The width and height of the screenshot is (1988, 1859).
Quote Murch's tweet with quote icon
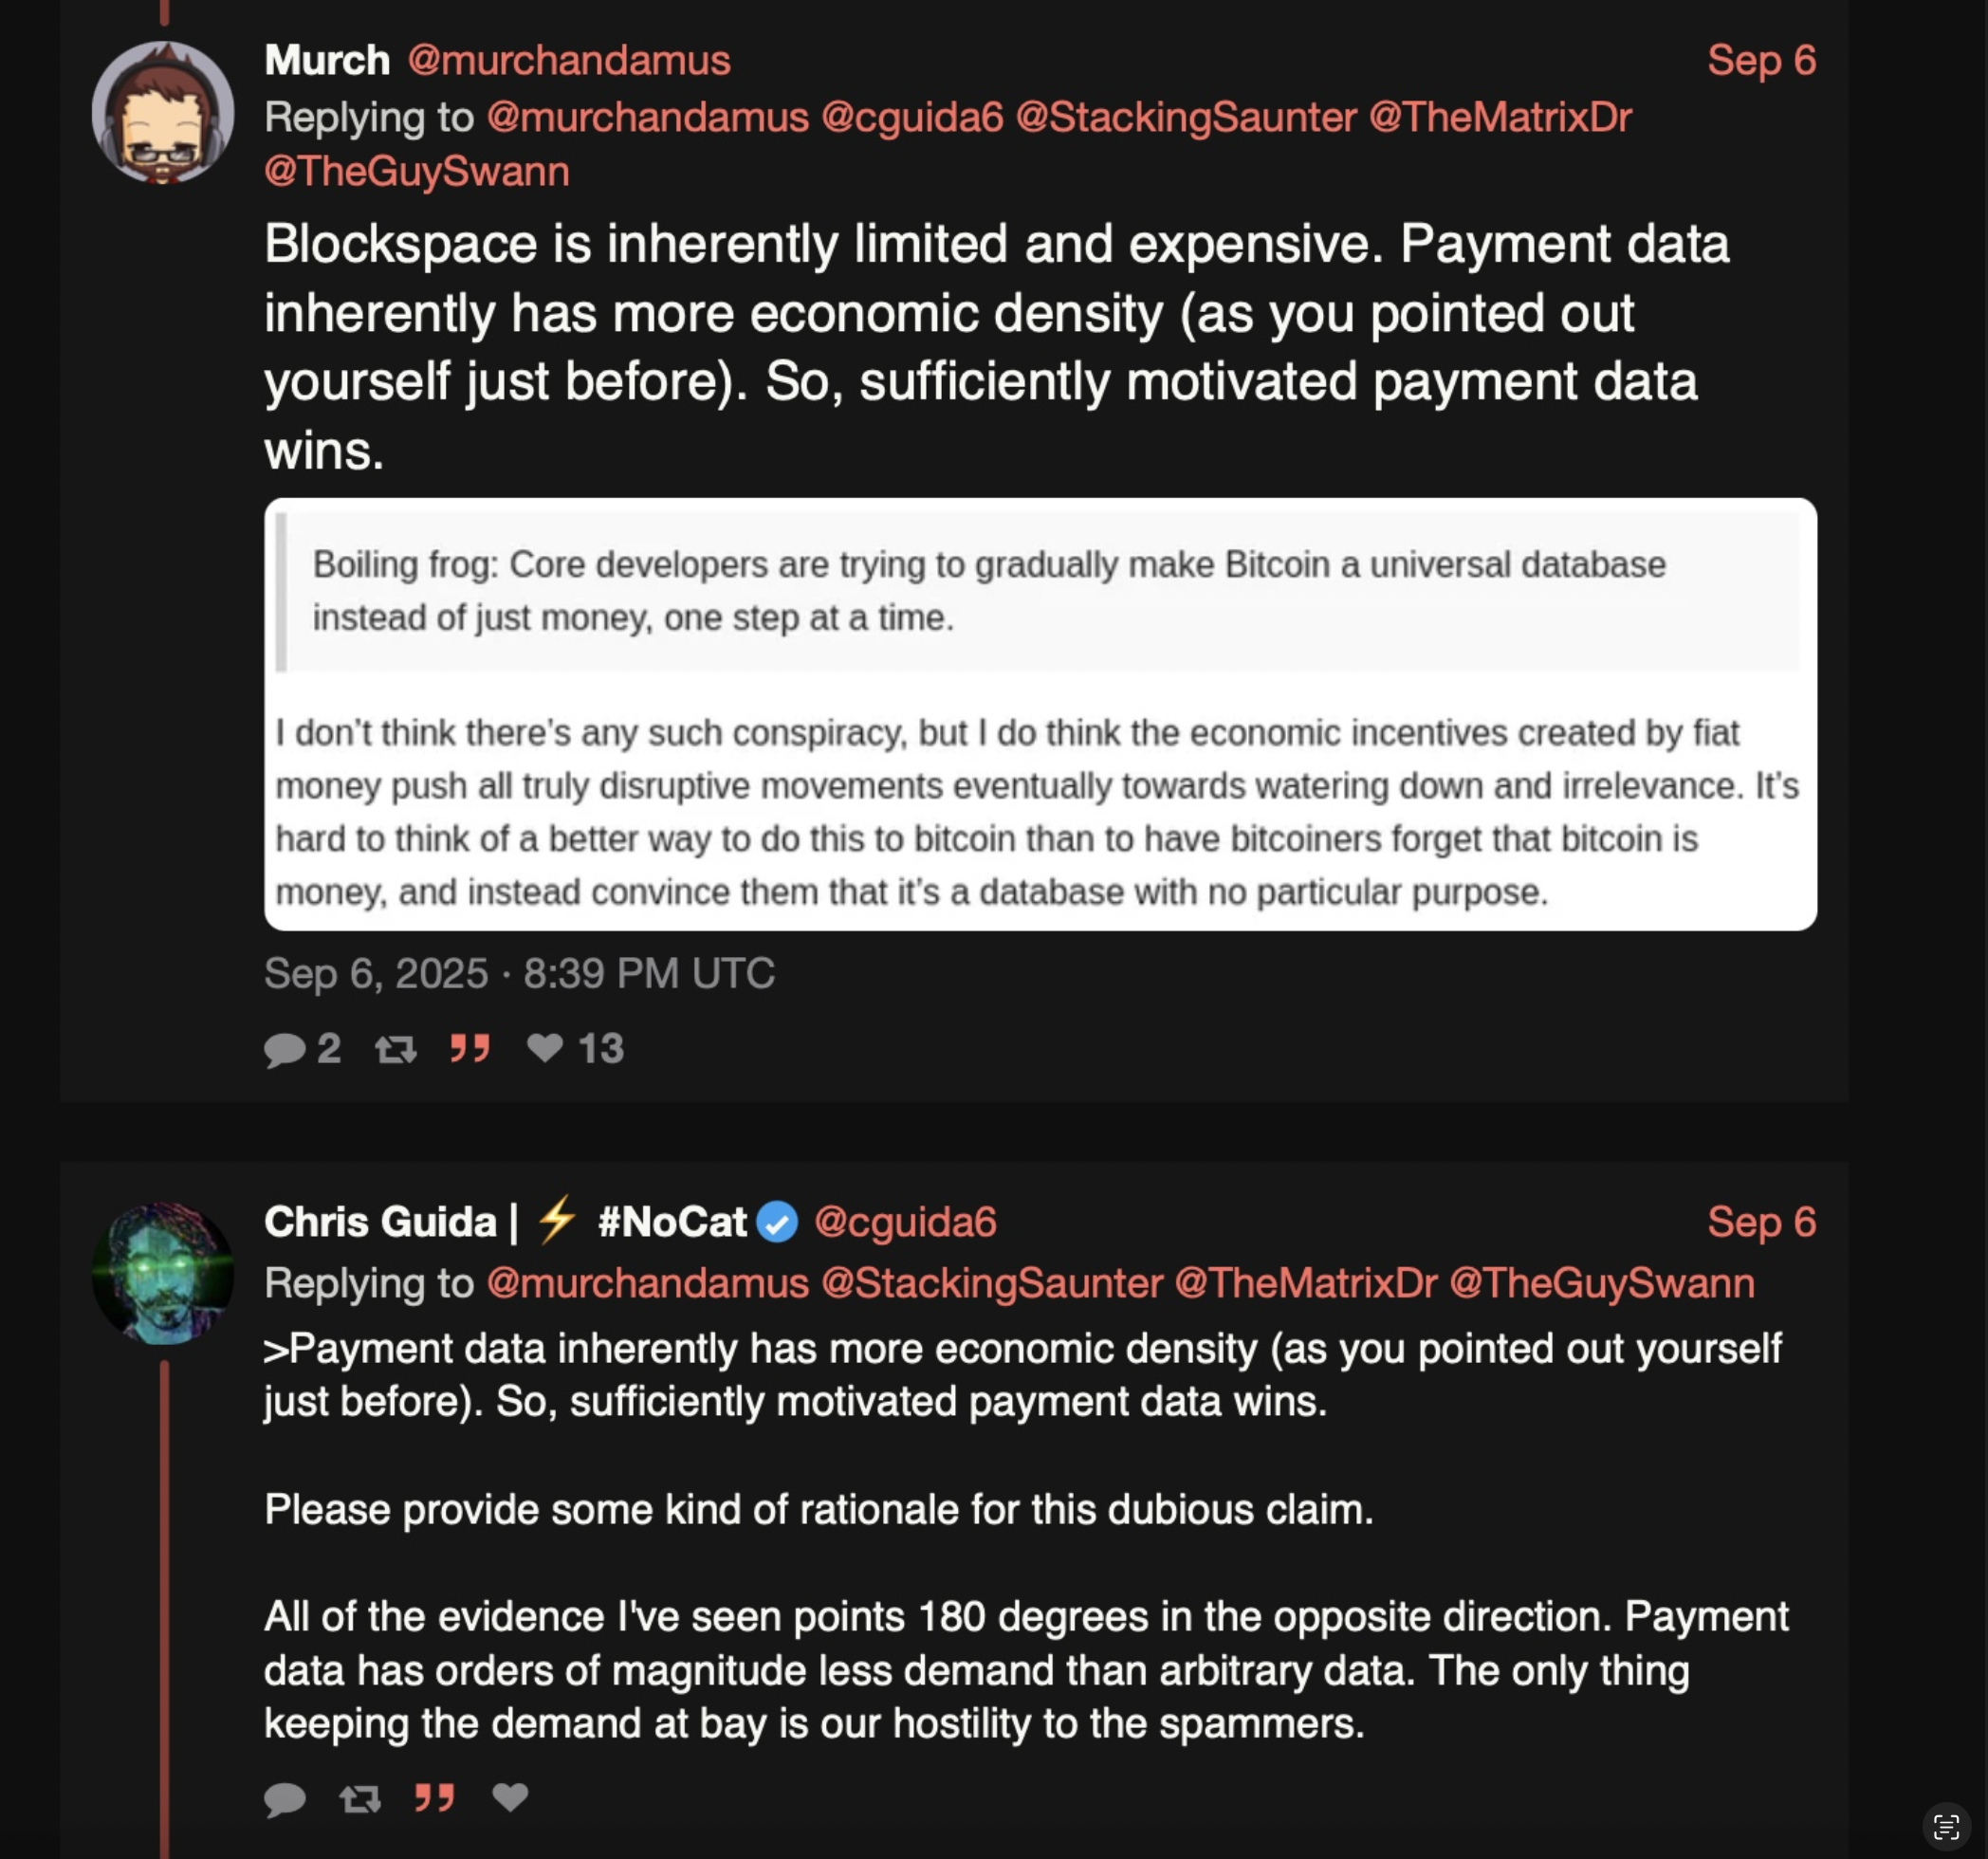coord(470,1049)
